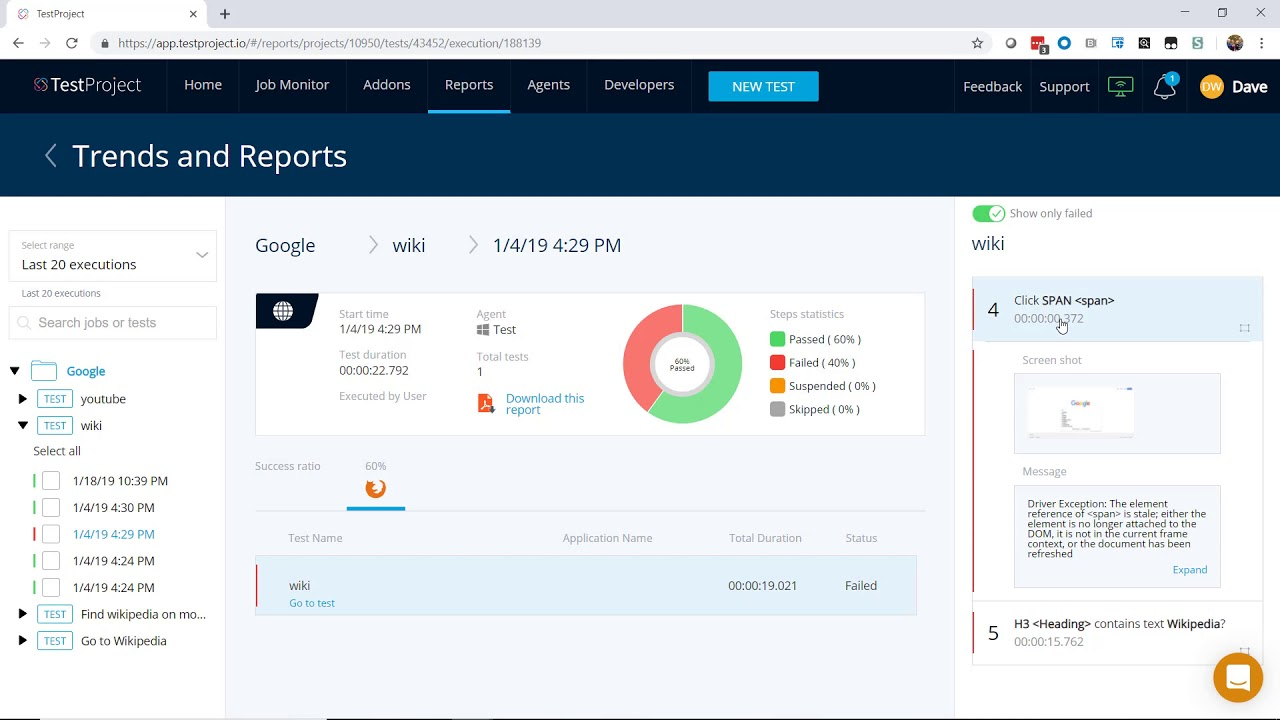
Task: Click the PDF download report icon
Action: [x=486, y=403]
